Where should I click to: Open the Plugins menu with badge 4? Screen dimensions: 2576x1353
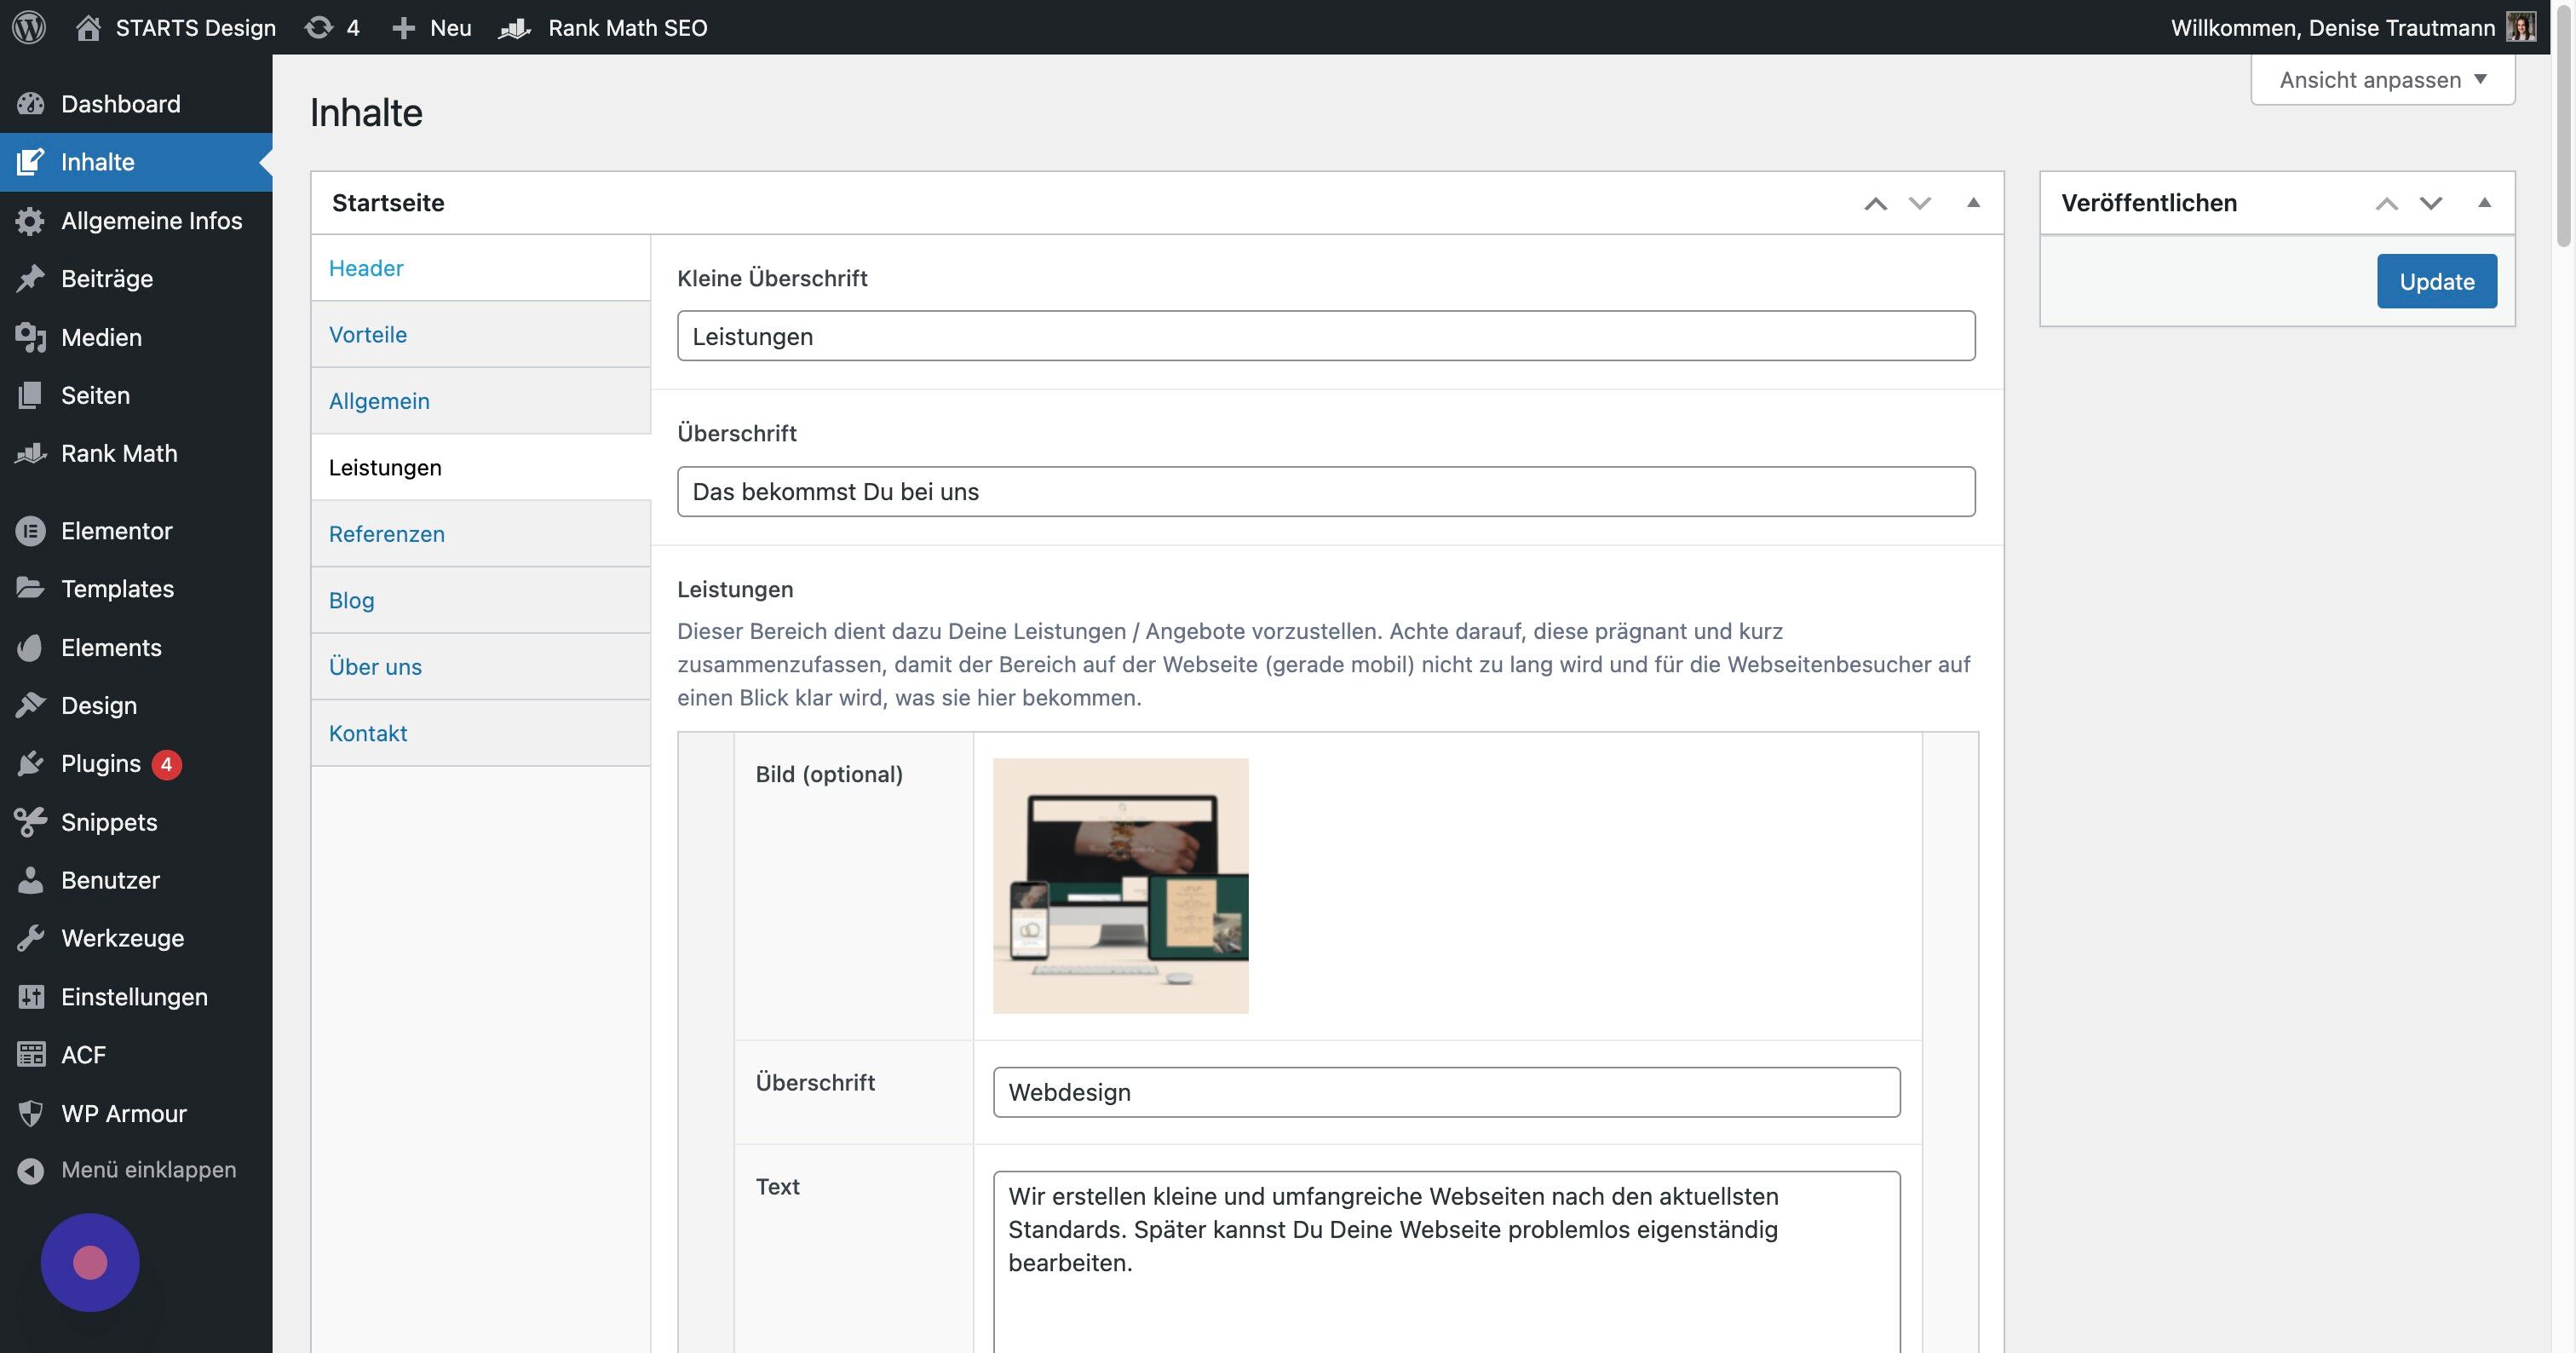pos(136,763)
